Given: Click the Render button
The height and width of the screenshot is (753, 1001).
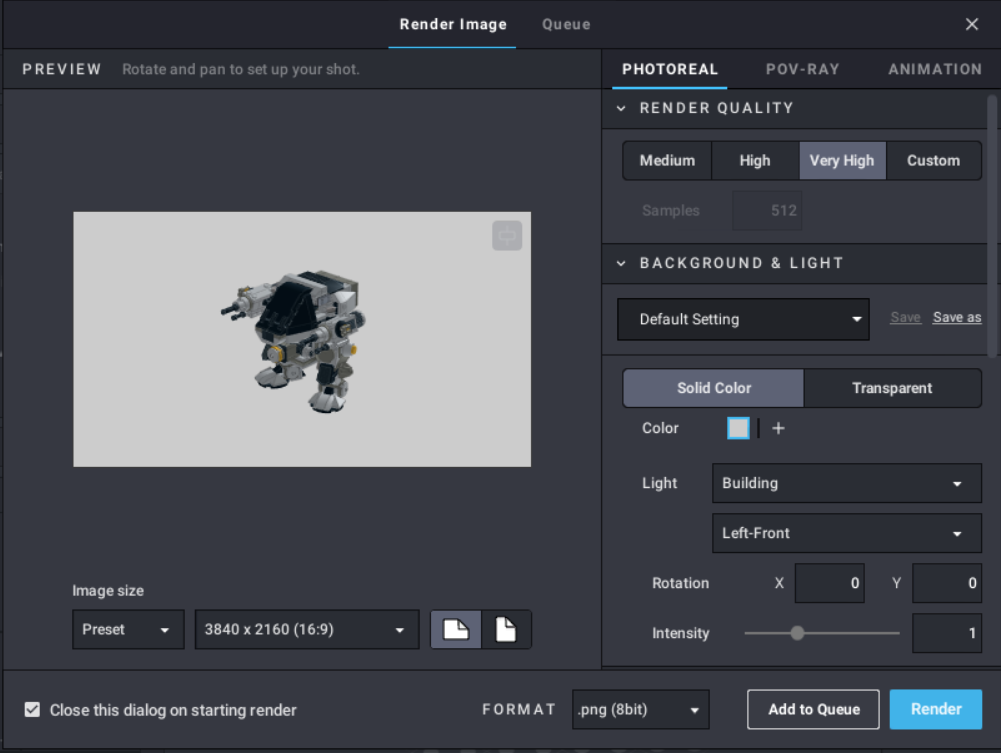Looking at the screenshot, I should pos(936,709).
